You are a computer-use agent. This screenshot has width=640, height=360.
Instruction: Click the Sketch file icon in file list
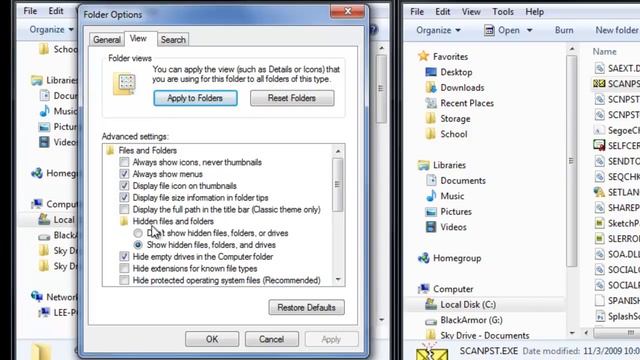point(599,223)
